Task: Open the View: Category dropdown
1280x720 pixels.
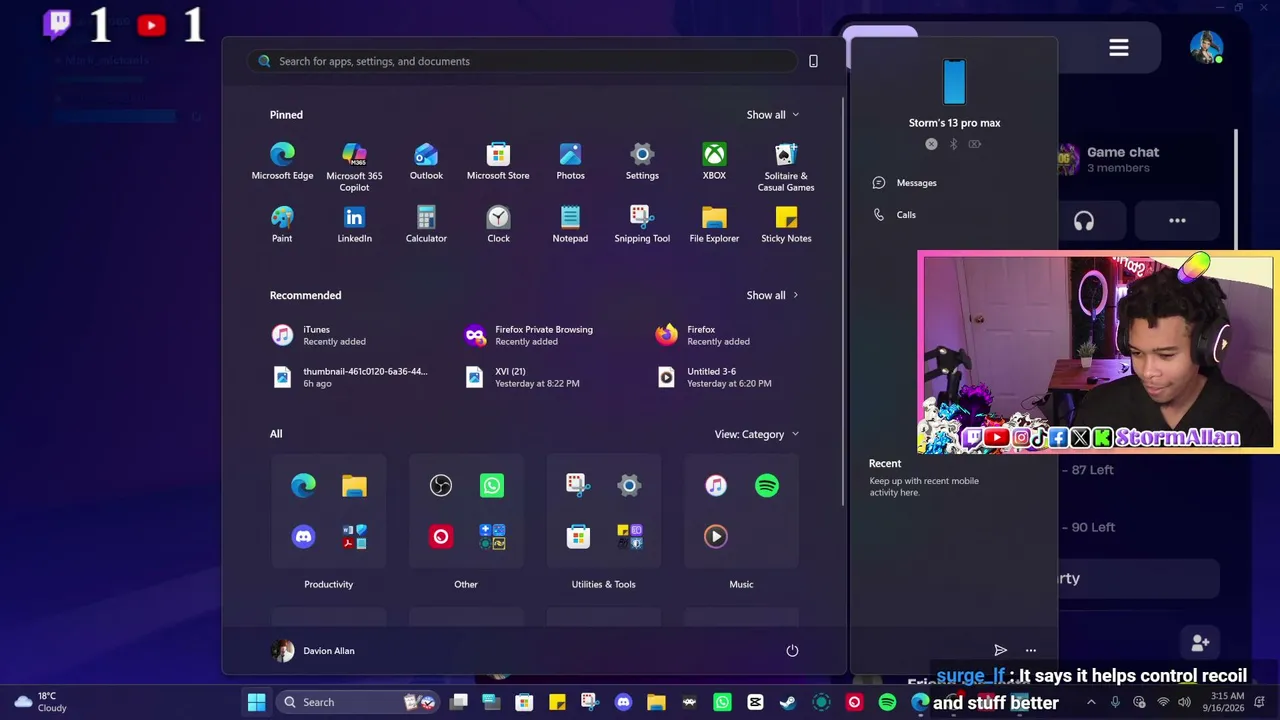Action: click(x=757, y=434)
